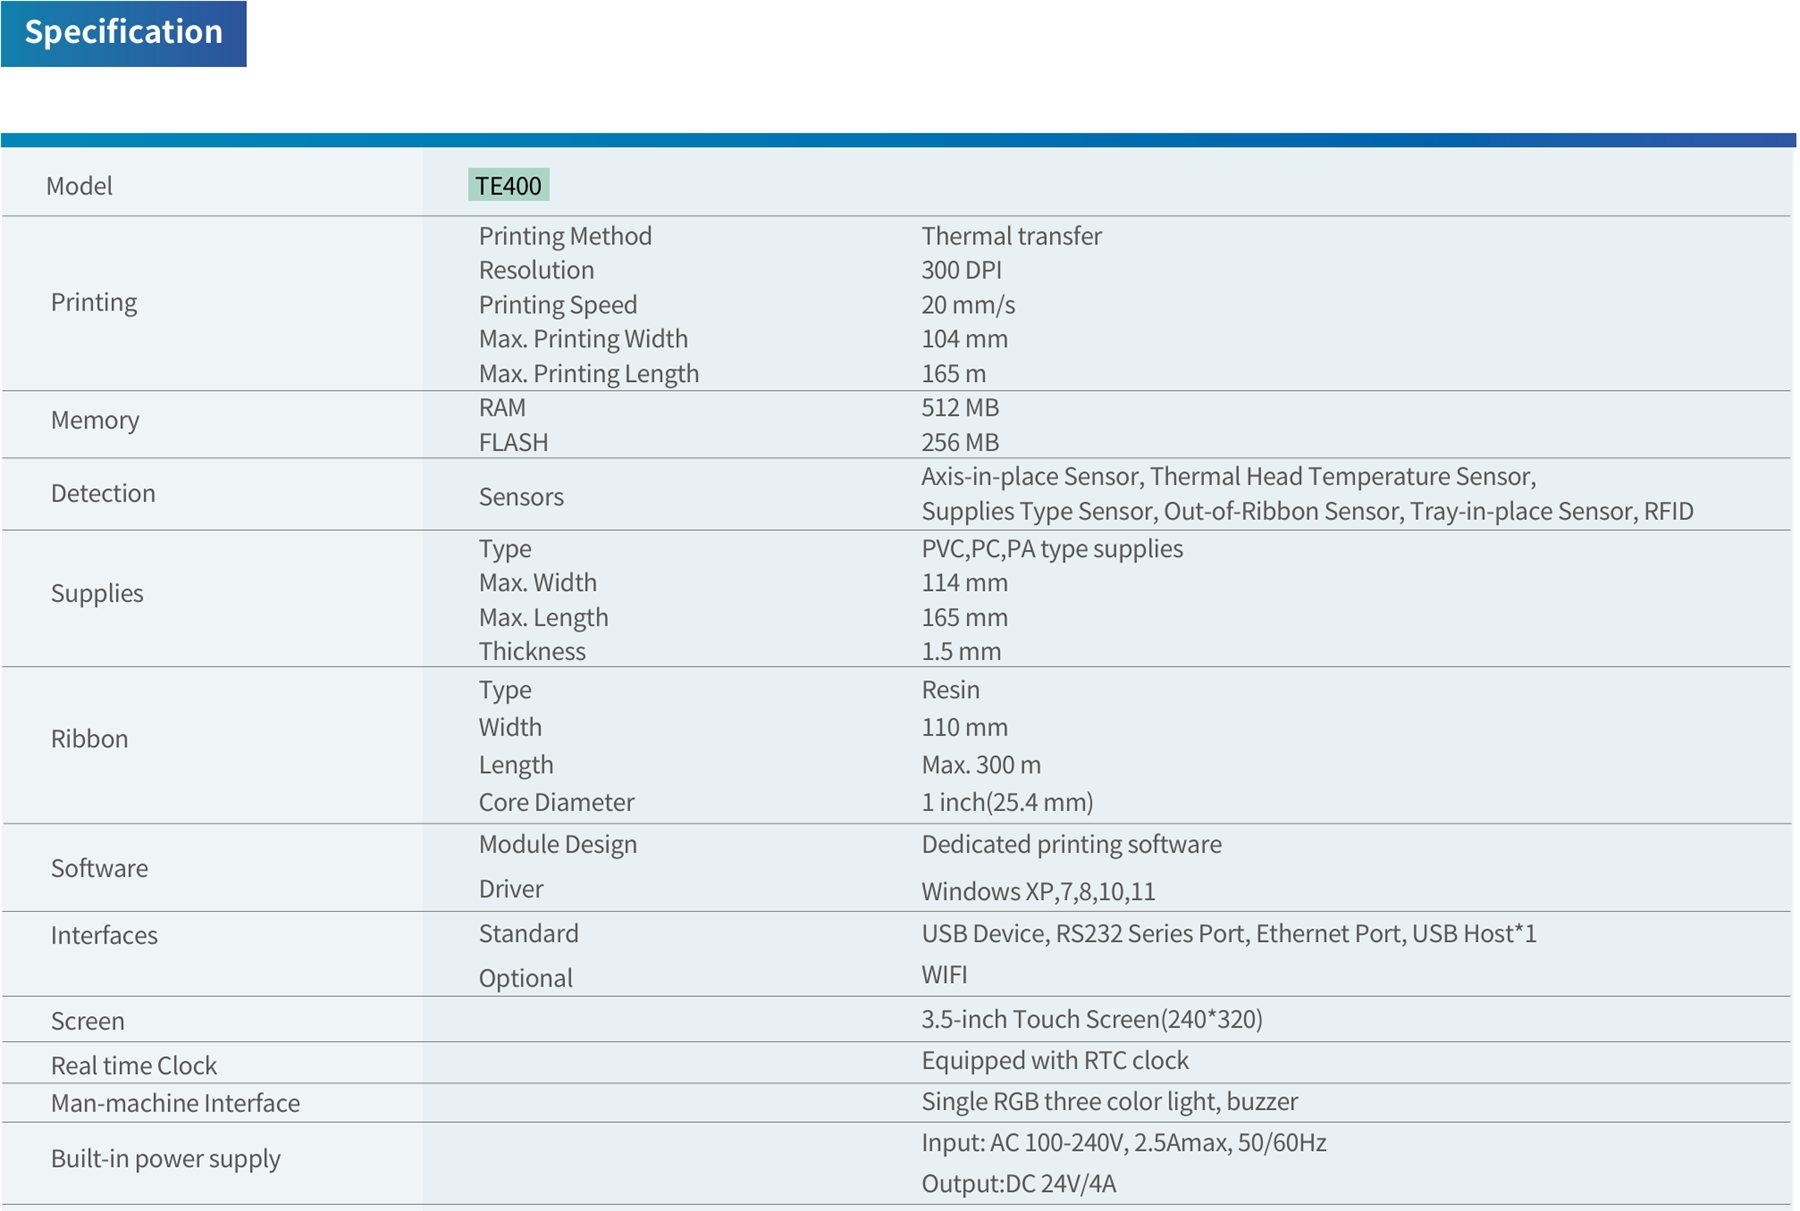Image resolution: width=1800 pixels, height=1211 pixels.
Task: Select the Resin value
Action: tap(950, 690)
